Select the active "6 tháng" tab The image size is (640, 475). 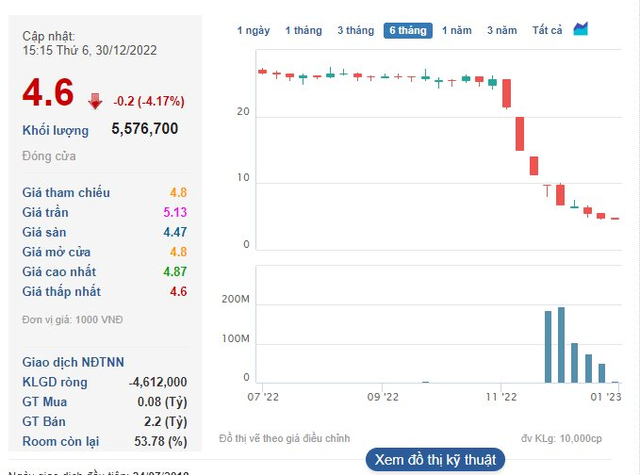pyautogui.click(x=408, y=30)
